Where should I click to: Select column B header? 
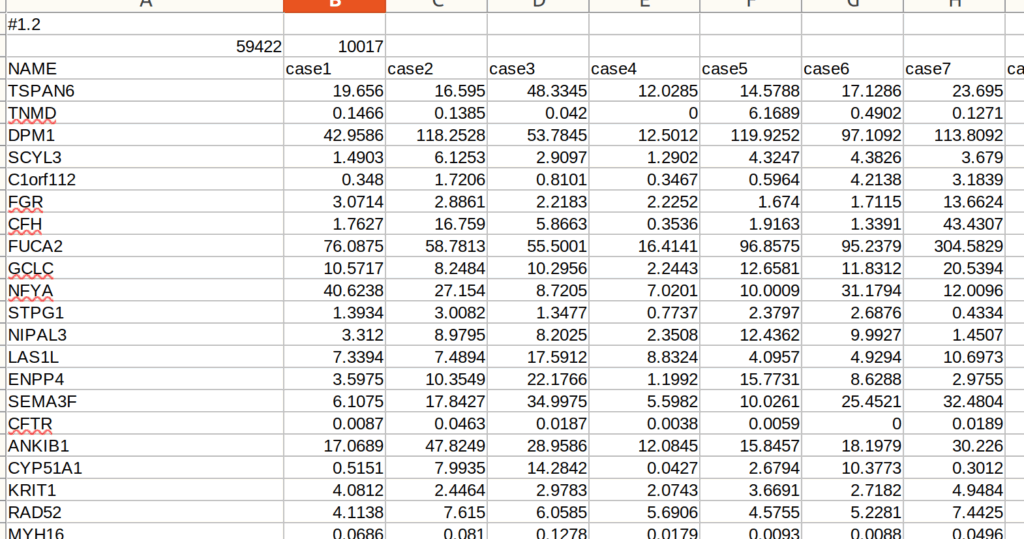[x=334, y=5]
